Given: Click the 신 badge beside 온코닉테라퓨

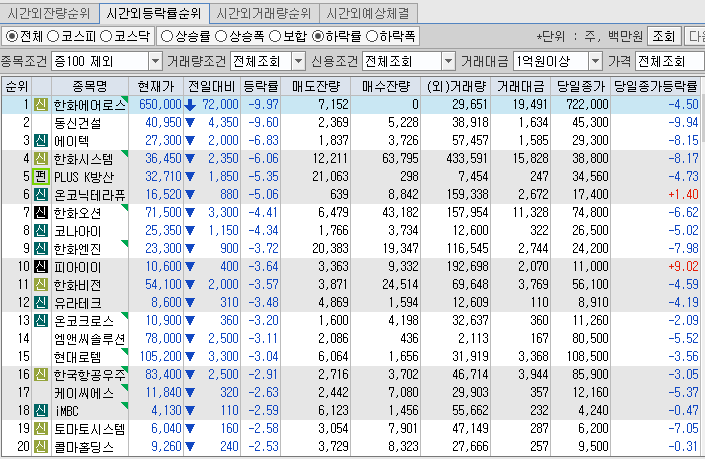Looking at the screenshot, I should [40, 195].
